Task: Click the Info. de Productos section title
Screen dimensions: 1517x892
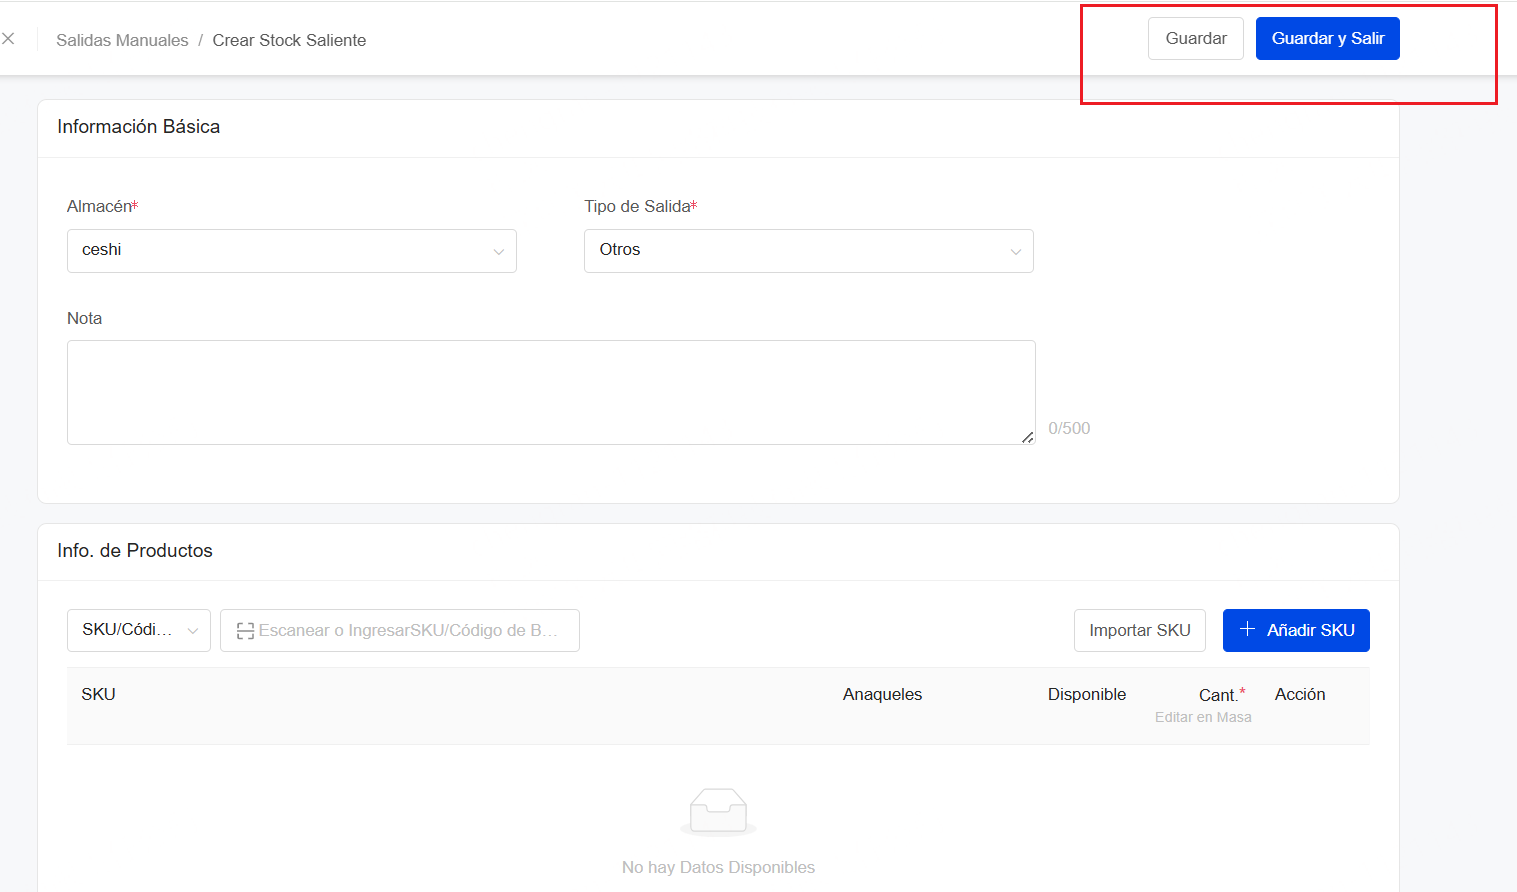Action: coord(135,551)
